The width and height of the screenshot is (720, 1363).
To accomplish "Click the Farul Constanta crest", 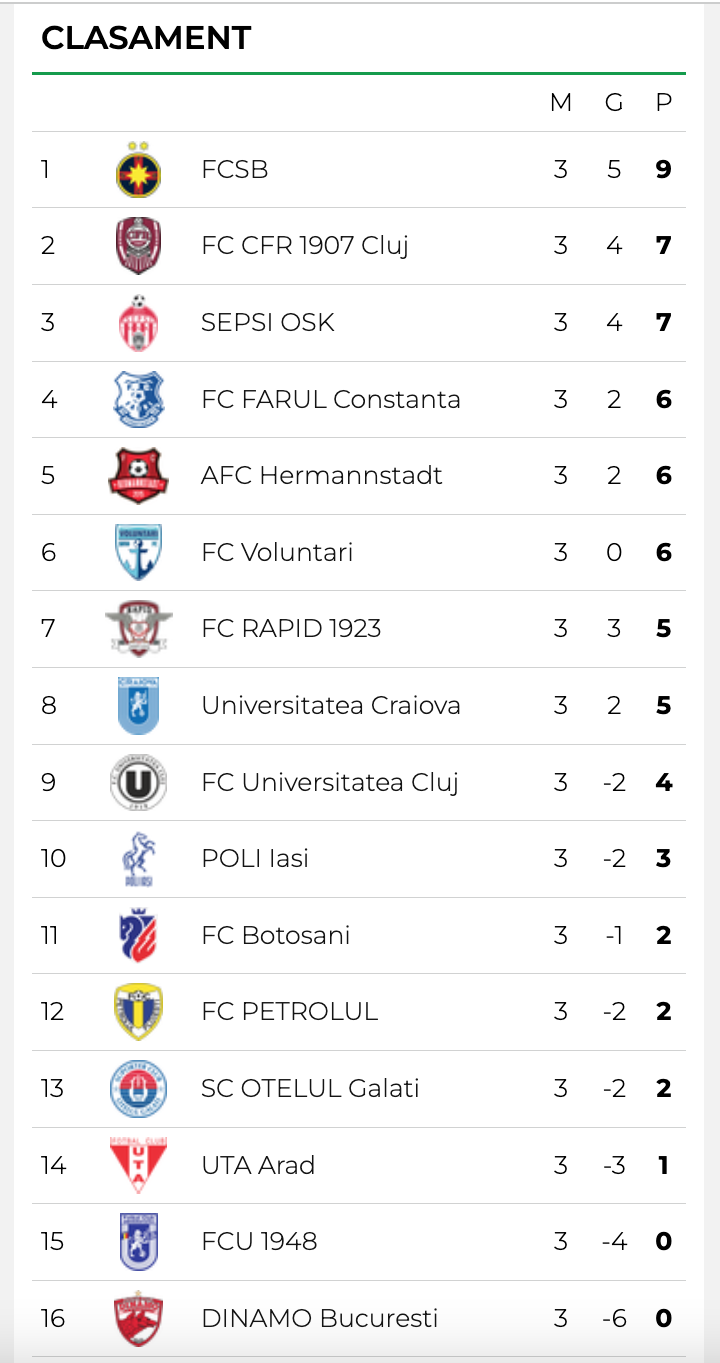I will click(138, 399).
